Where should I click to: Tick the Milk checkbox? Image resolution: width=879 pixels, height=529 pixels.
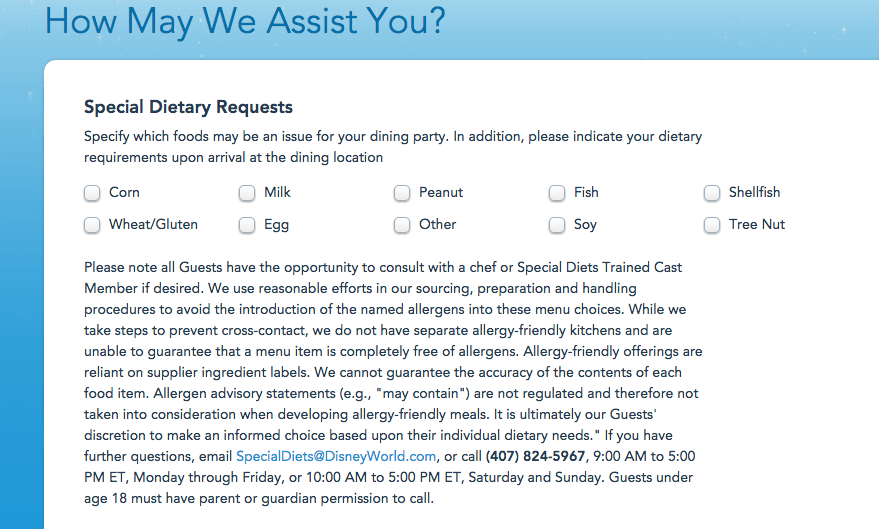click(x=247, y=193)
